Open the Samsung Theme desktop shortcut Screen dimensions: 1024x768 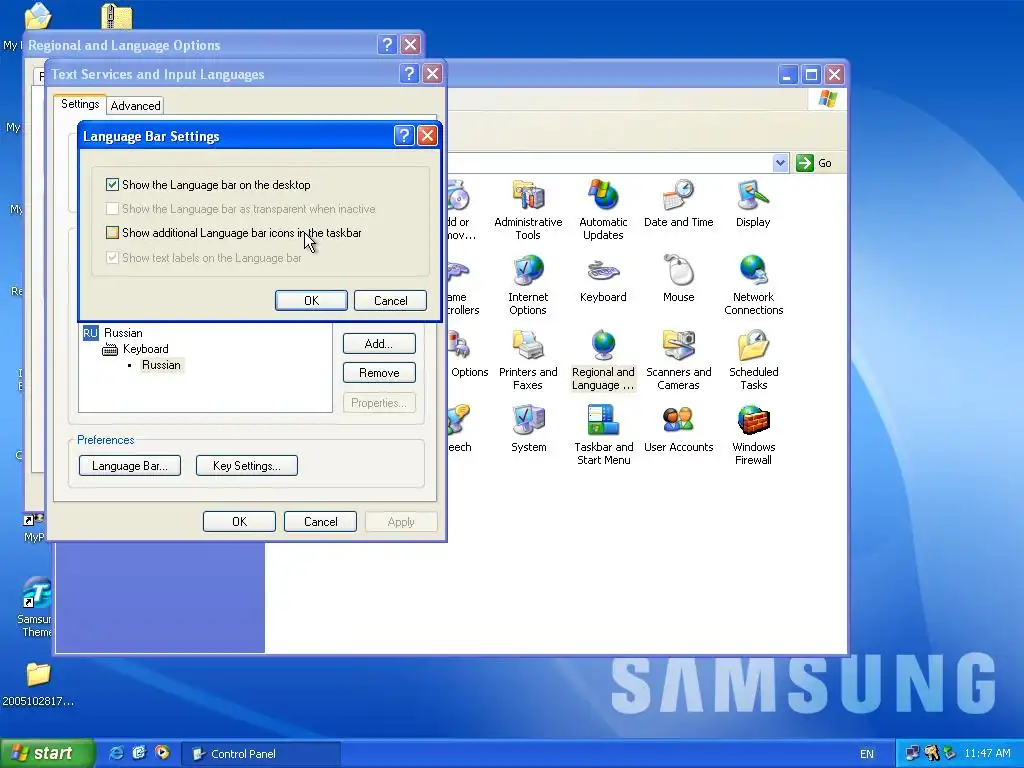36,607
